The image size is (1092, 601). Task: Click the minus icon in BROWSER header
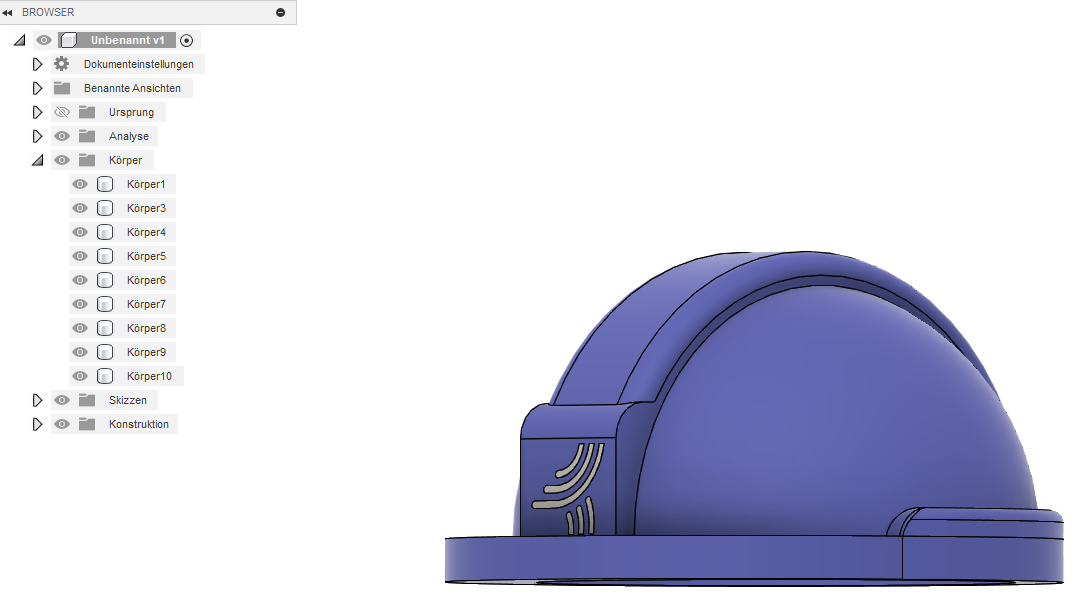tap(280, 12)
